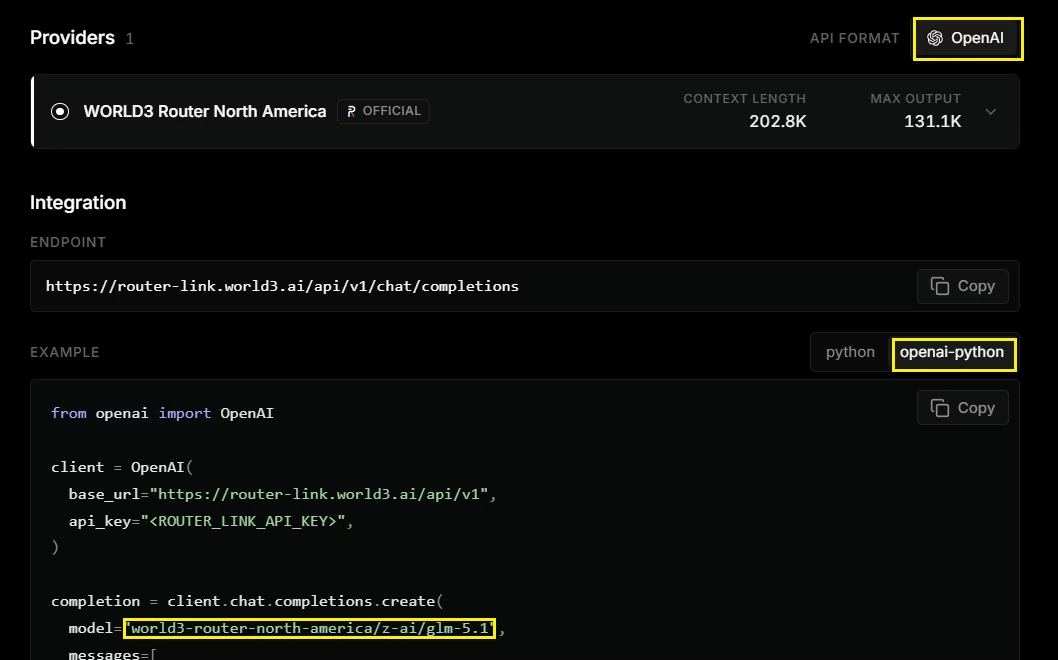1058x660 pixels.
Task: Expand the WORLD3 Router provider row chevron
Action: [x=991, y=111]
